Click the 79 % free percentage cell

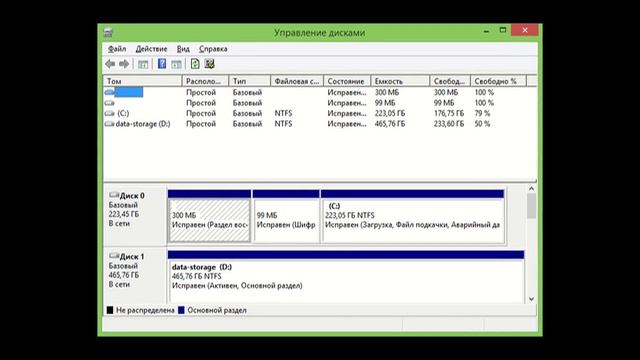click(482, 113)
